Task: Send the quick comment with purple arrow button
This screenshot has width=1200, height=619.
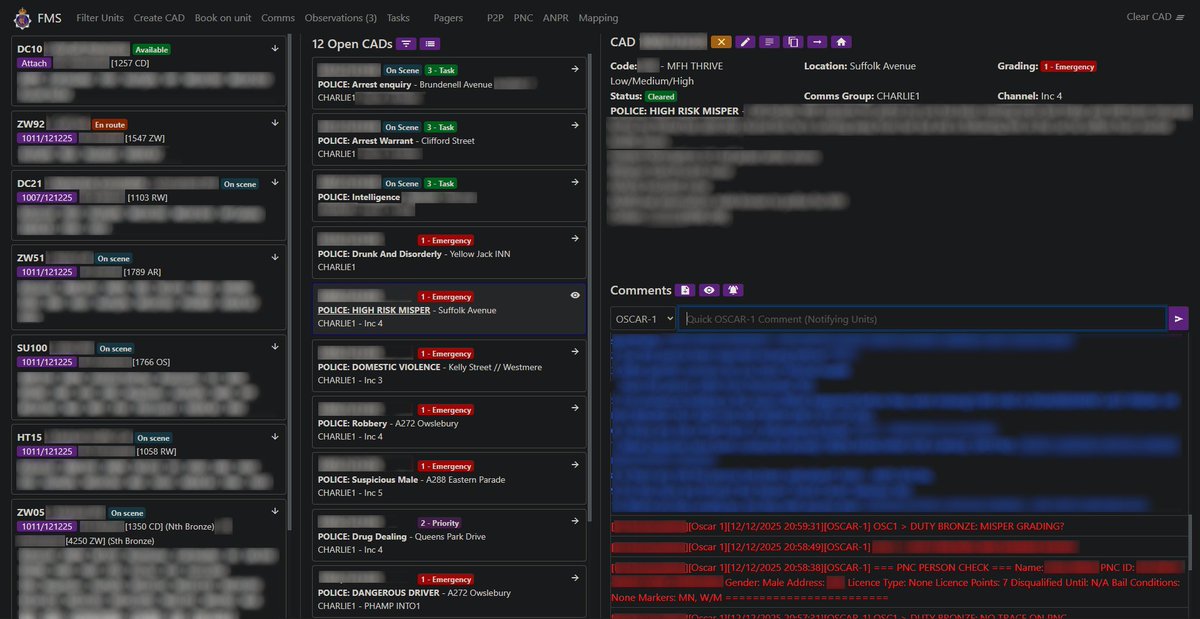Action: (x=1179, y=319)
